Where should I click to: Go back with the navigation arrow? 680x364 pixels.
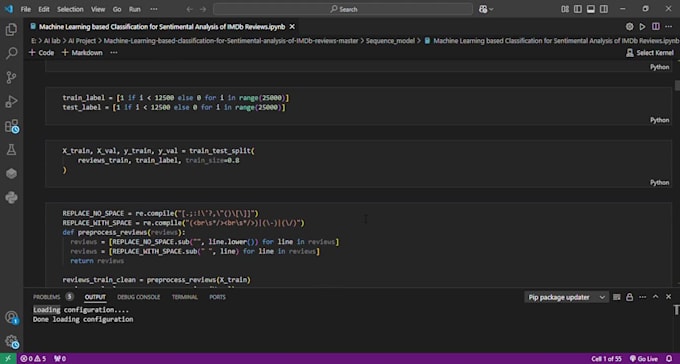190,9
